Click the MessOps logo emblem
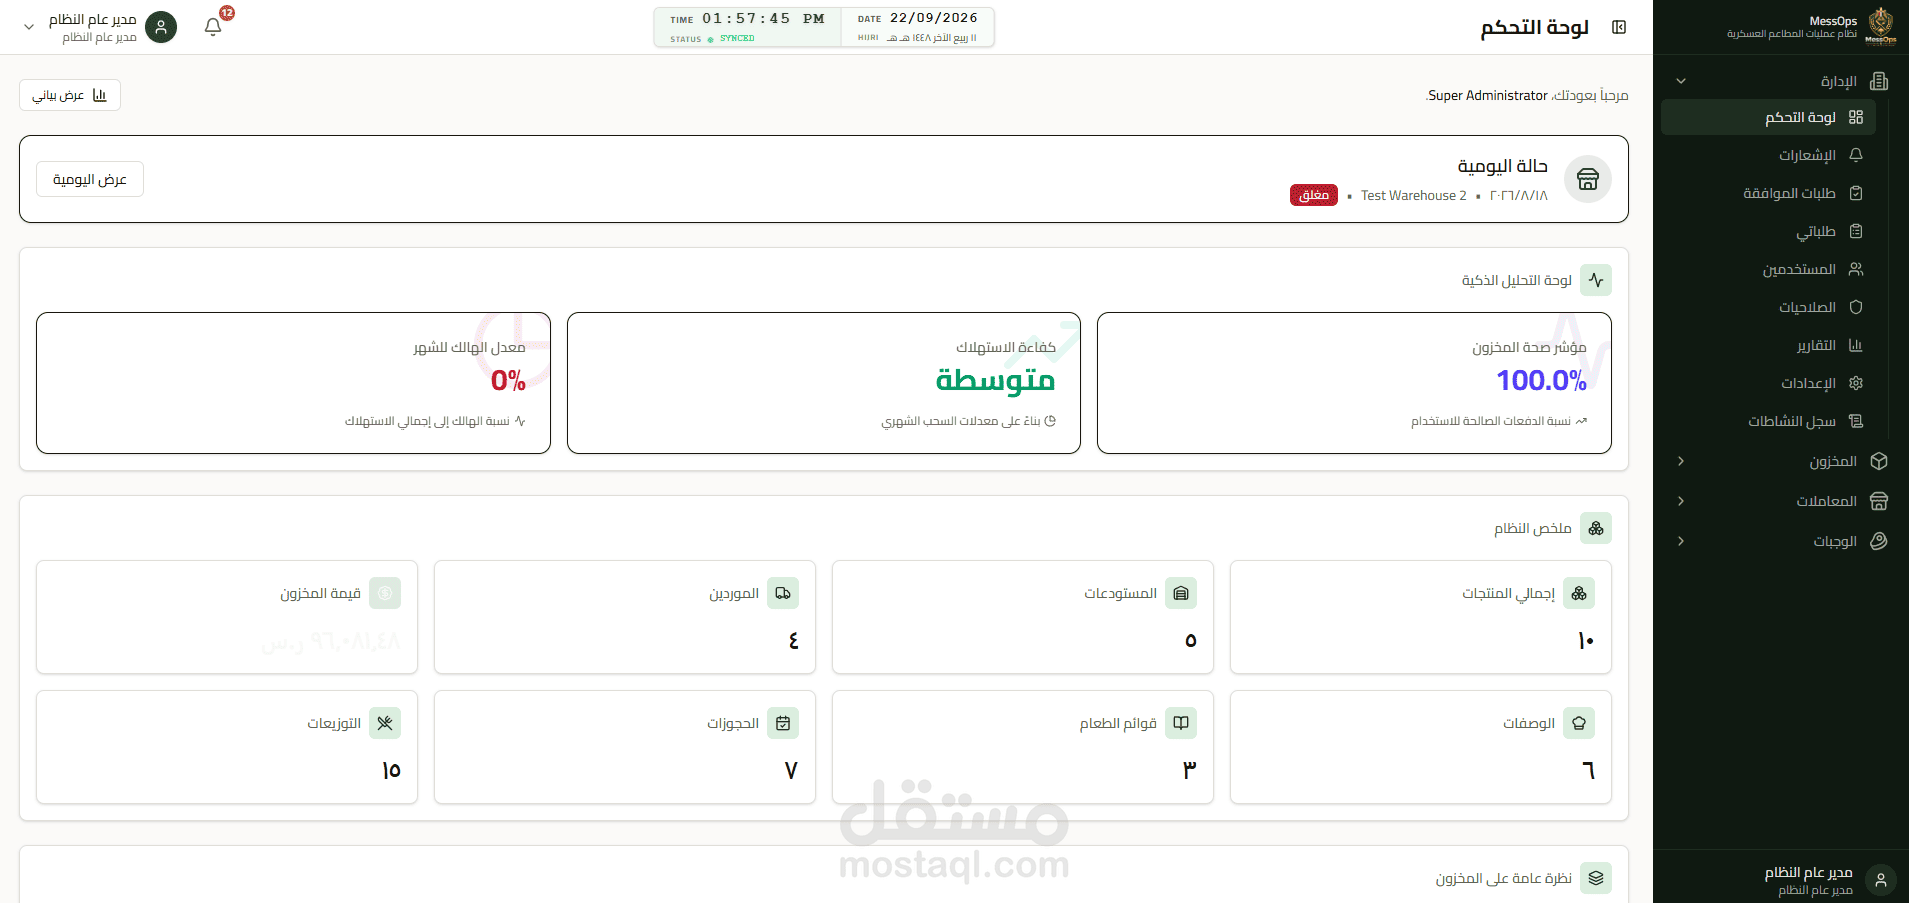 coord(1881,25)
